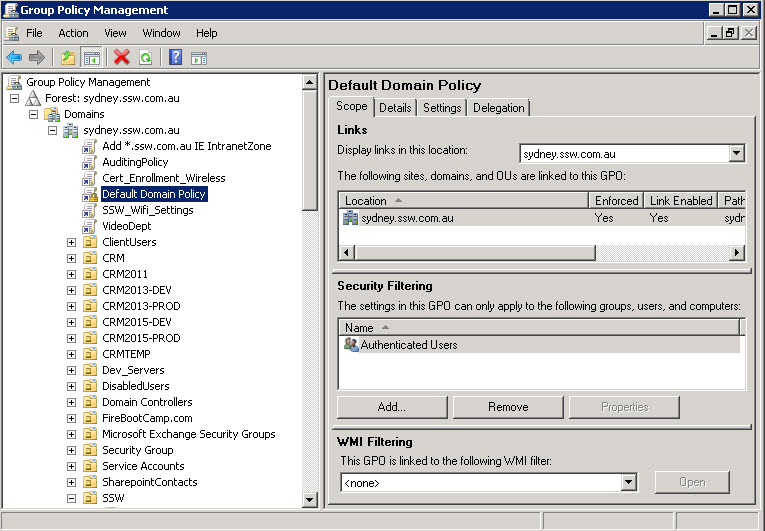Click the Refresh toolbar icon
The width and height of the screenshot is (765, 531).
[x=146, y=58]
